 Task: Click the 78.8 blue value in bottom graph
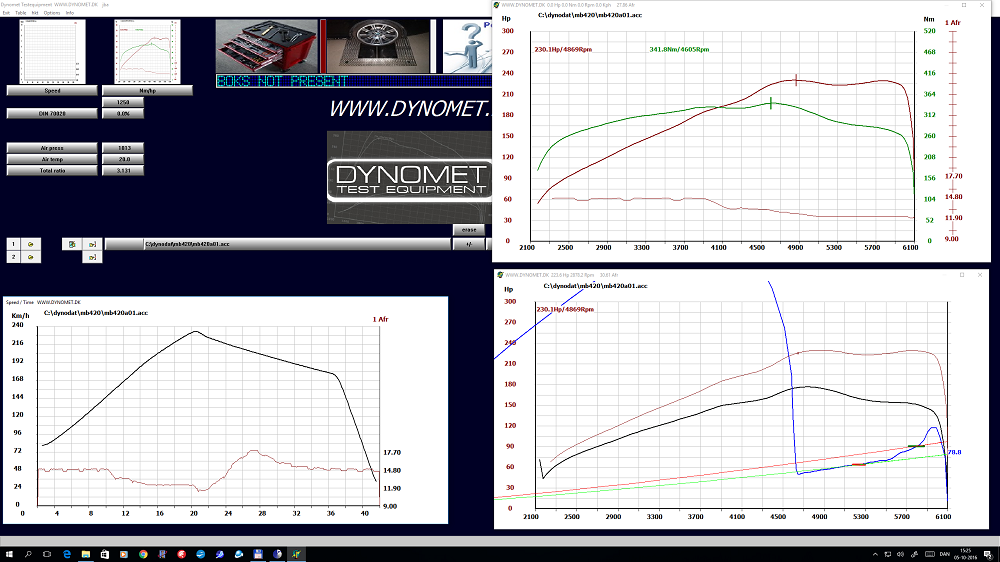click(955, 452)
